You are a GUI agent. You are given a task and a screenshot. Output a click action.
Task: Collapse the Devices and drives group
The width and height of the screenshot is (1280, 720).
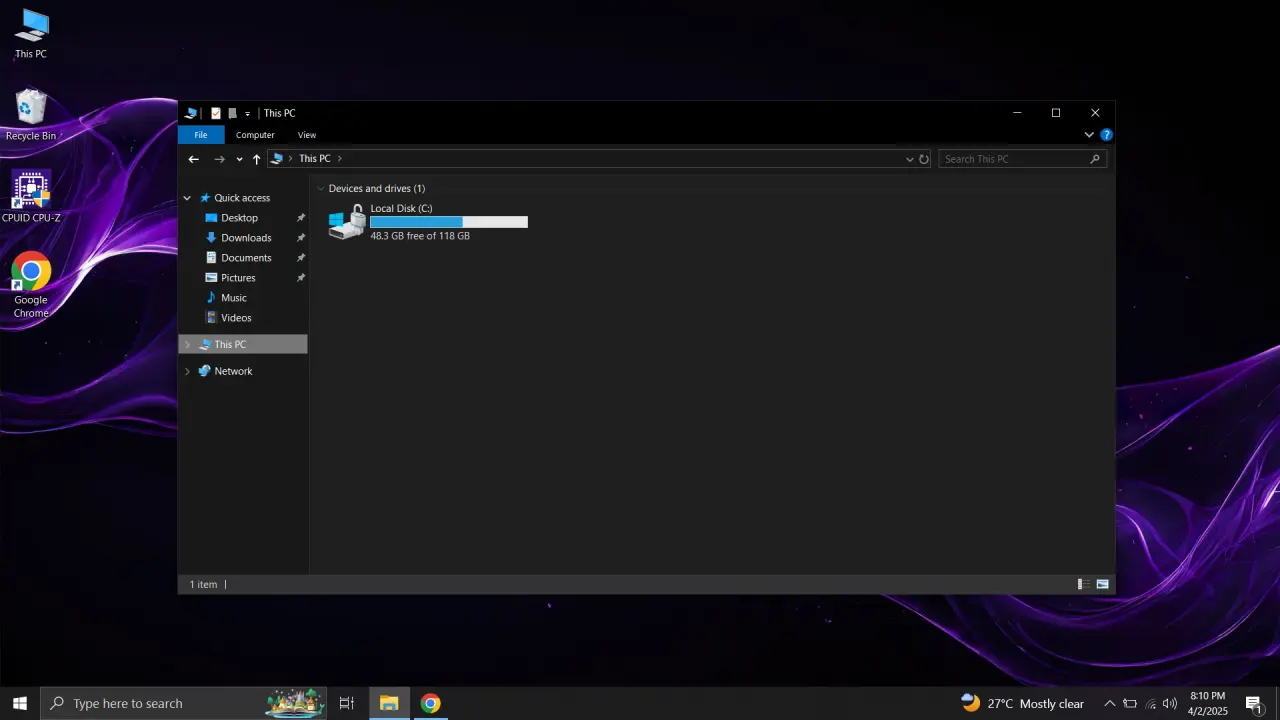click(321, 189)
